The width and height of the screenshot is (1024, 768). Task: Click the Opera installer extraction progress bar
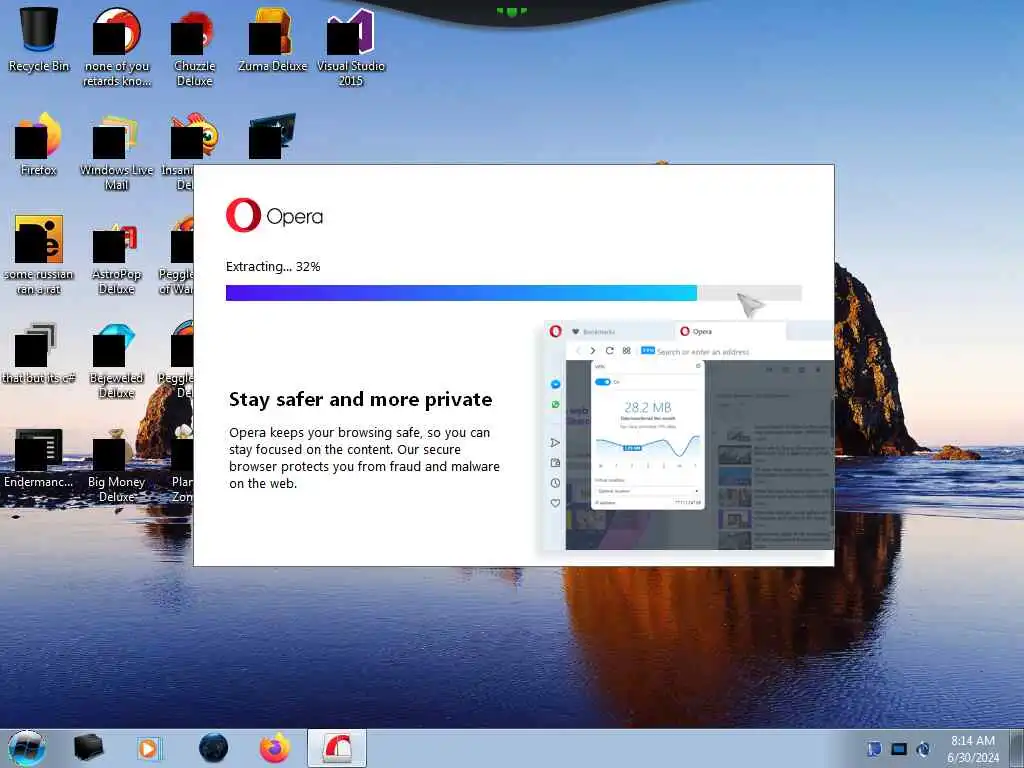pos(513,293)
